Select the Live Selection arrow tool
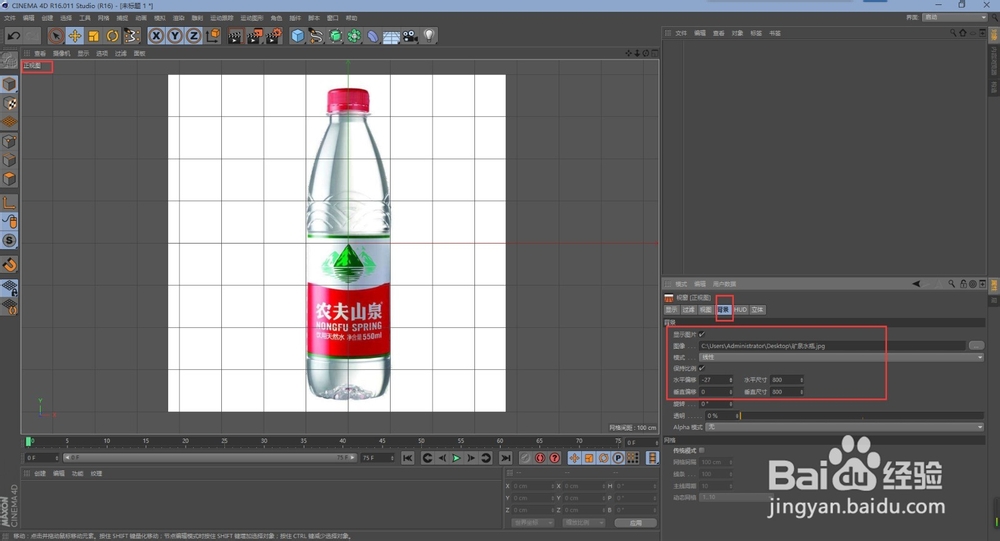 [55, 36]
